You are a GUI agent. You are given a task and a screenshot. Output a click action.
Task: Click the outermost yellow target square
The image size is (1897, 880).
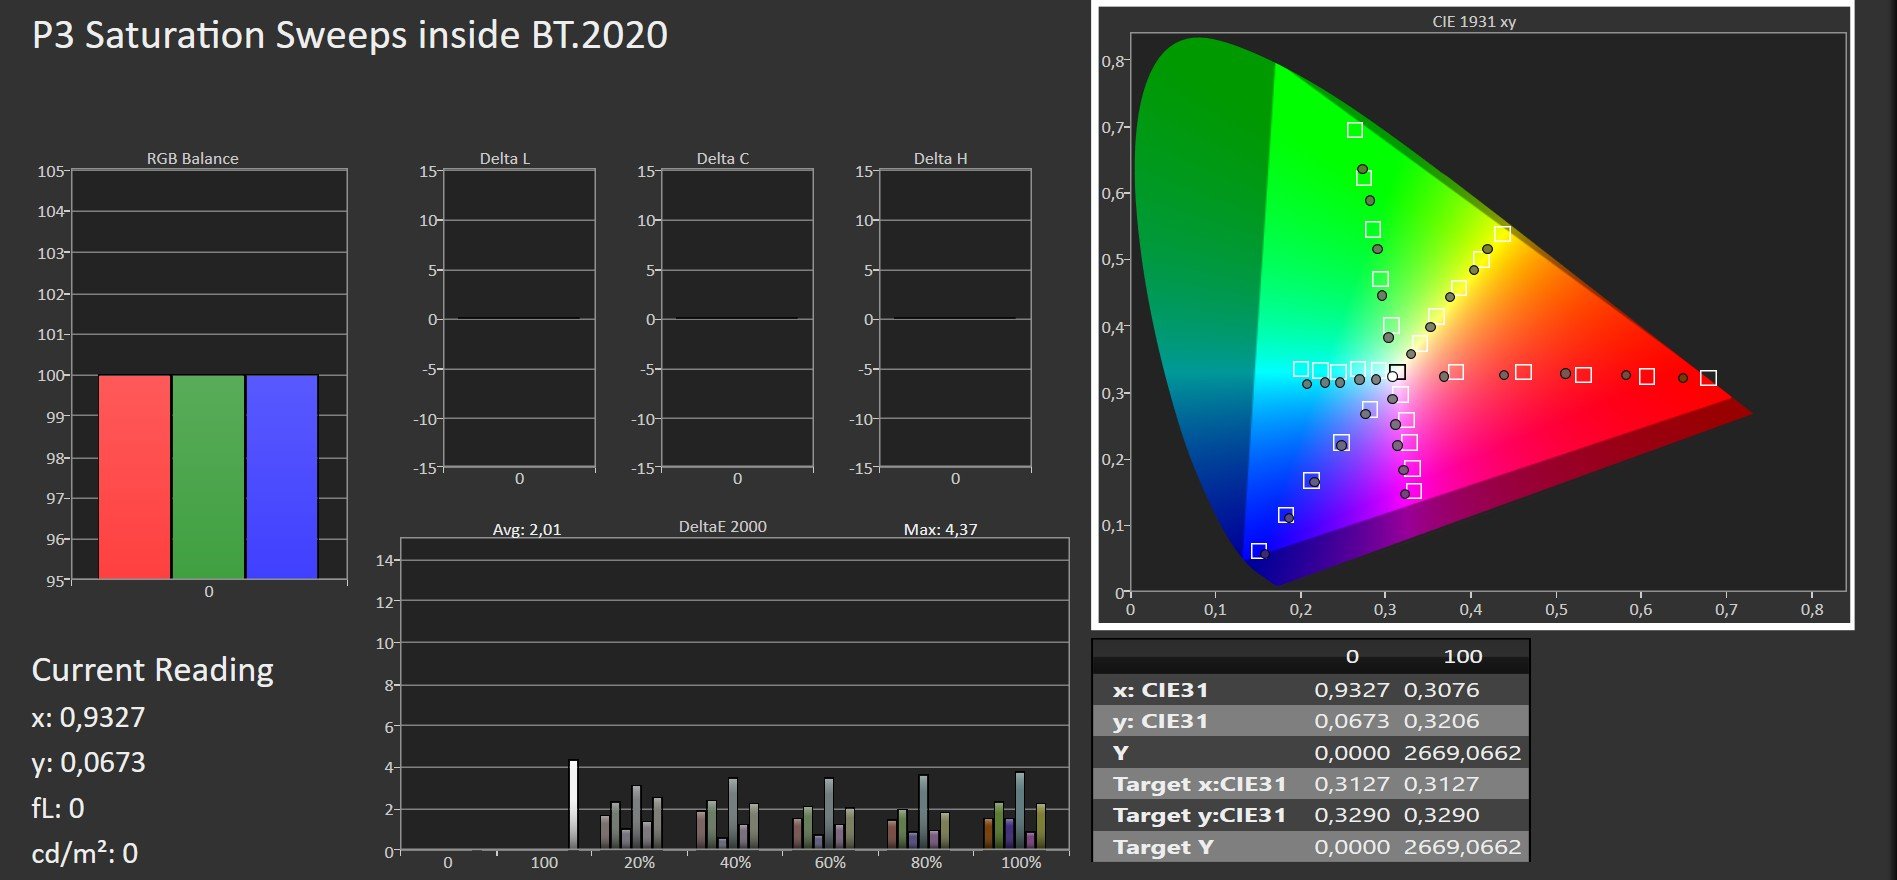coord(1502,234)
